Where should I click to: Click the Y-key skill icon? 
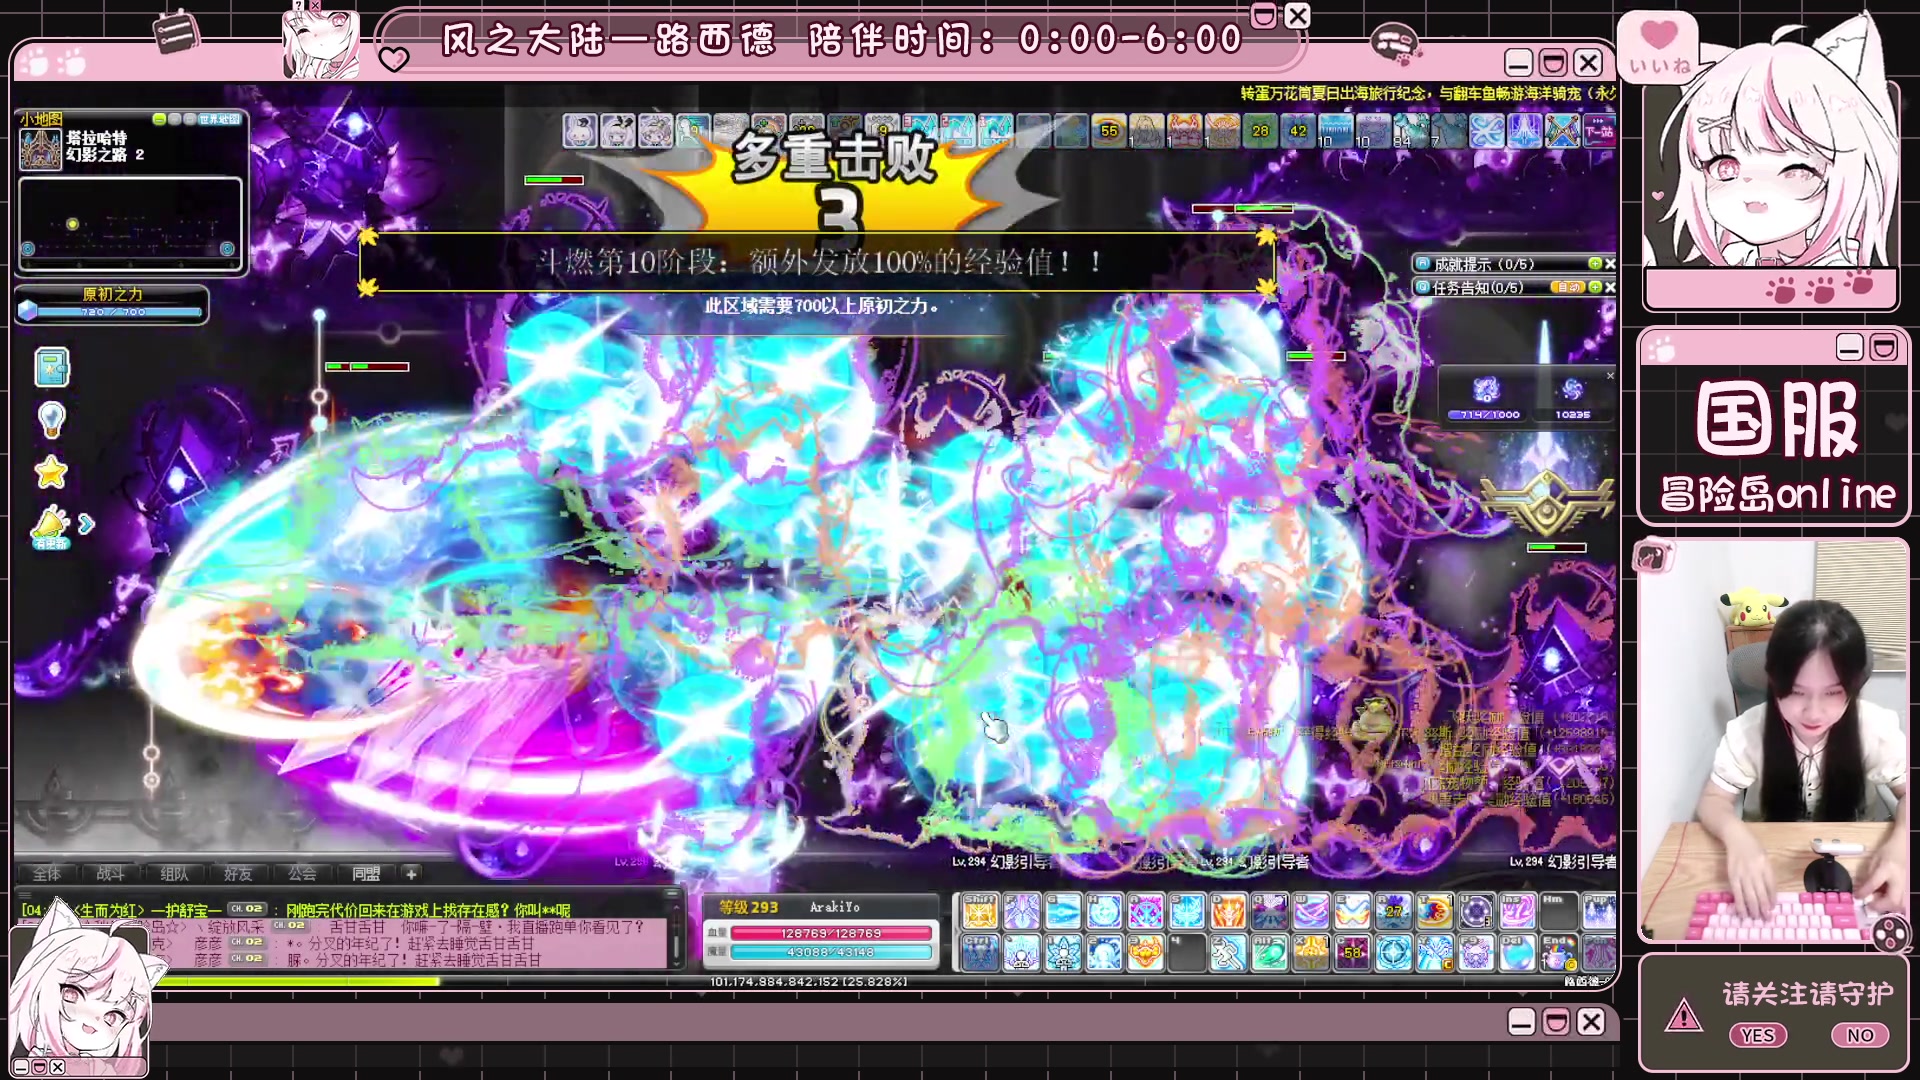click(x=1434, y=953)
